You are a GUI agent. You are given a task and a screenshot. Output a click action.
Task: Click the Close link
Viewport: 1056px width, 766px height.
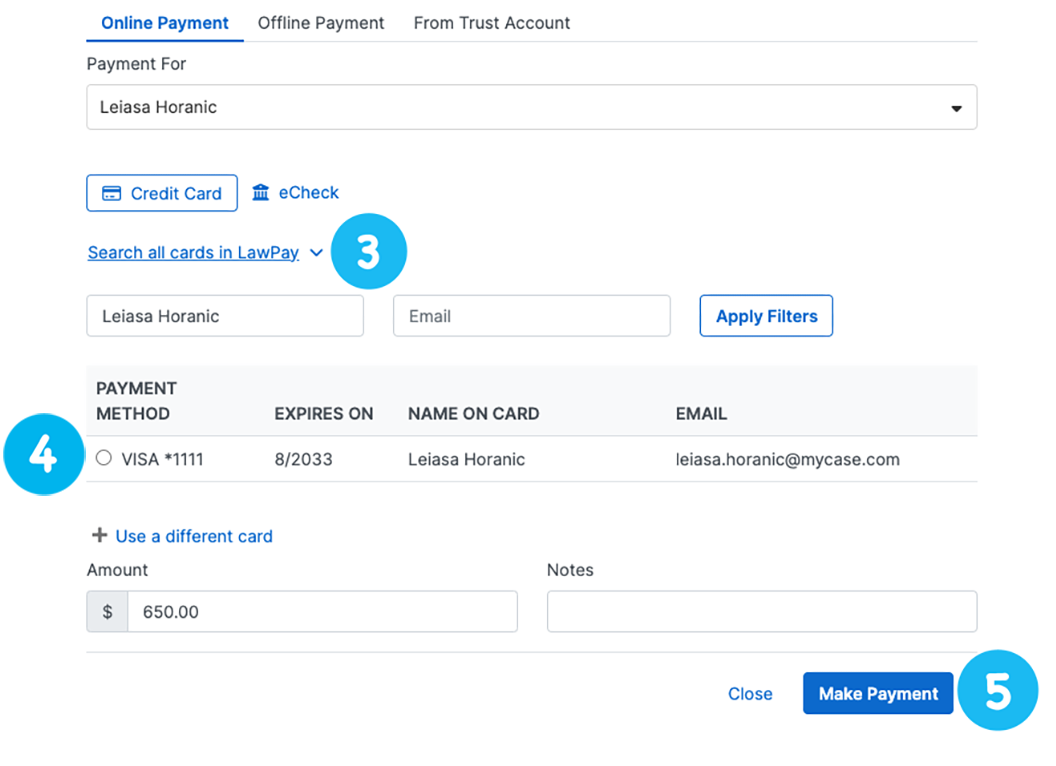pyautogui.click(x=750, y=693)
